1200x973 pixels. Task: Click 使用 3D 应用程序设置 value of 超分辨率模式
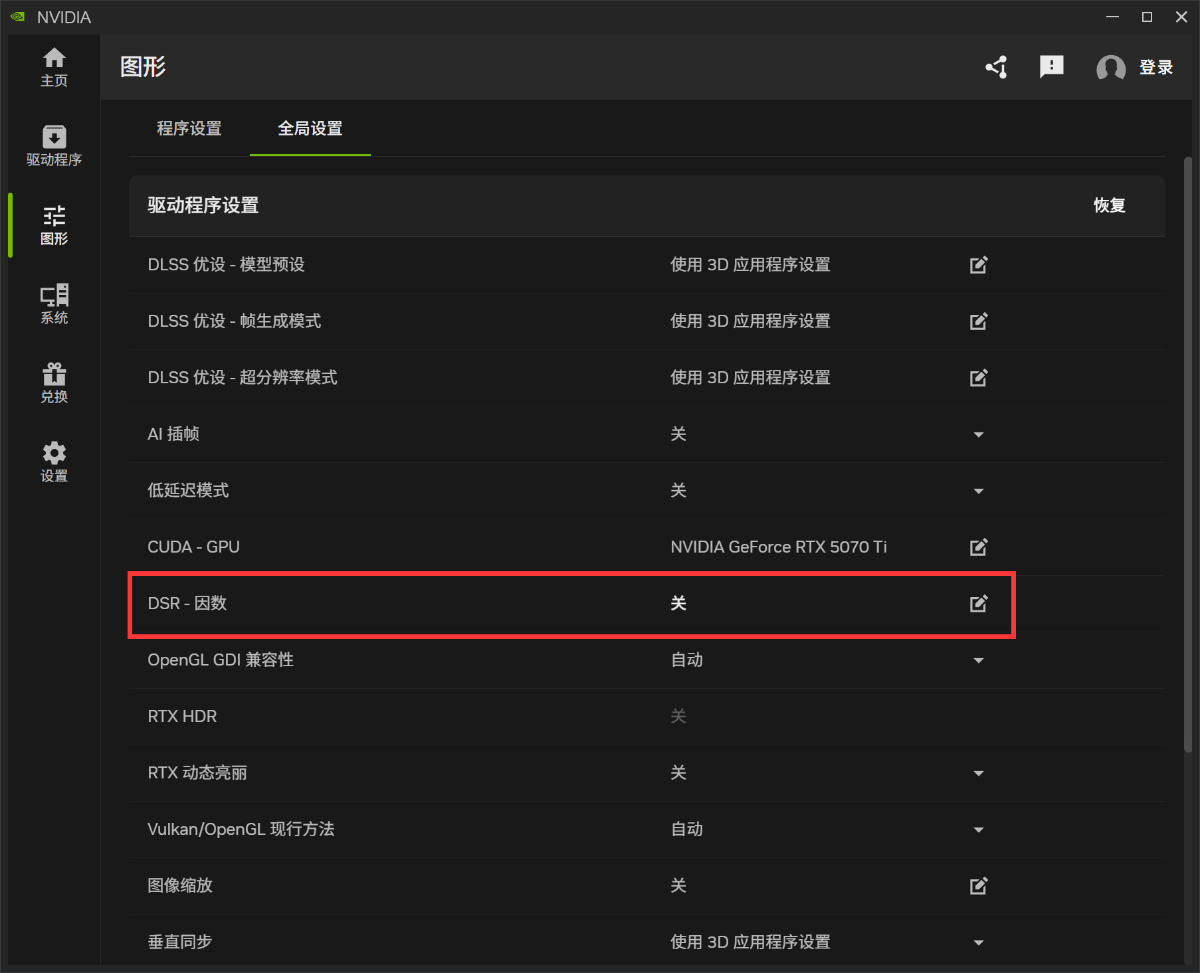click(x=750, y=378)
